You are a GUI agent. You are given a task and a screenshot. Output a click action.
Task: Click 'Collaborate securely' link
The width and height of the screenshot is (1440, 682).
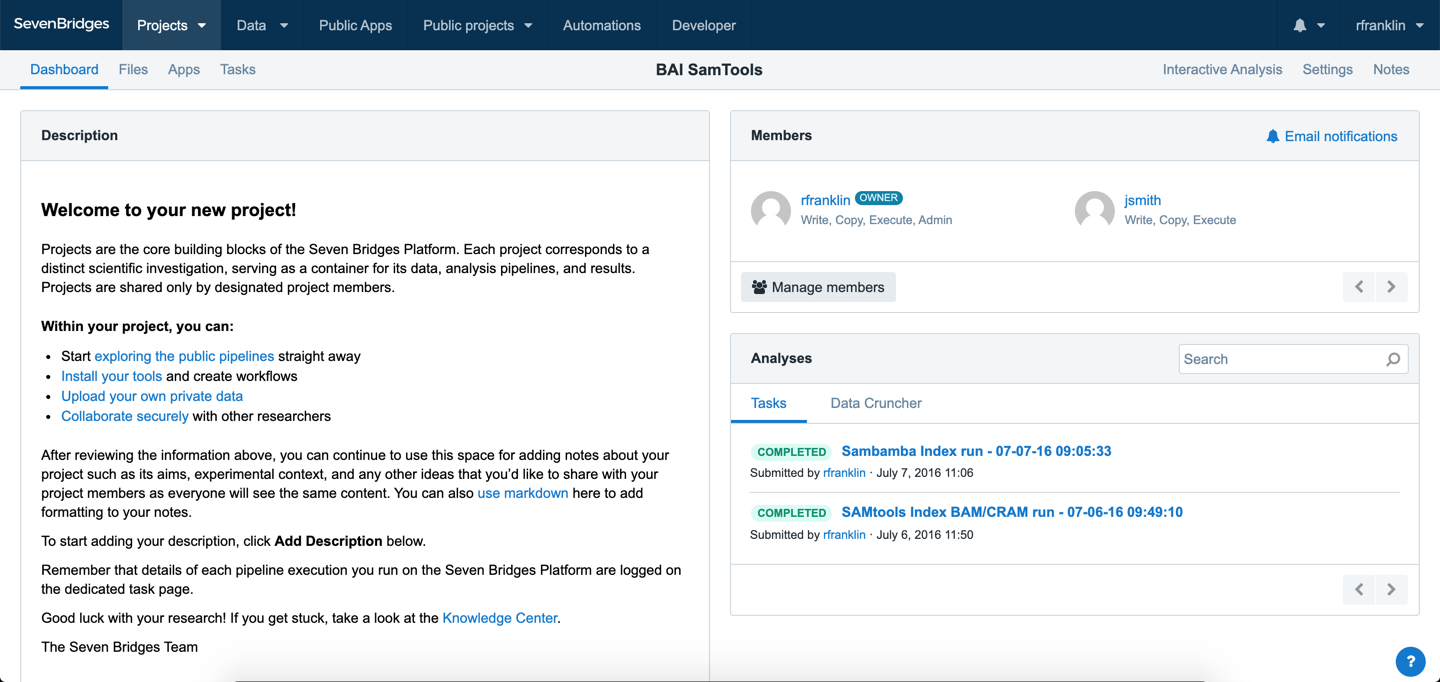[125, 416]
